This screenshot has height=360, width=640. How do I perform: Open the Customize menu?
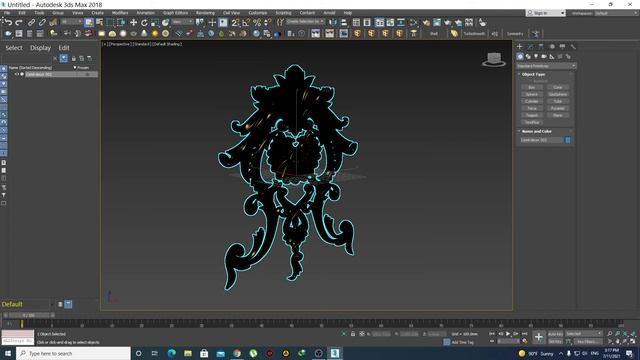click(258, 13)
